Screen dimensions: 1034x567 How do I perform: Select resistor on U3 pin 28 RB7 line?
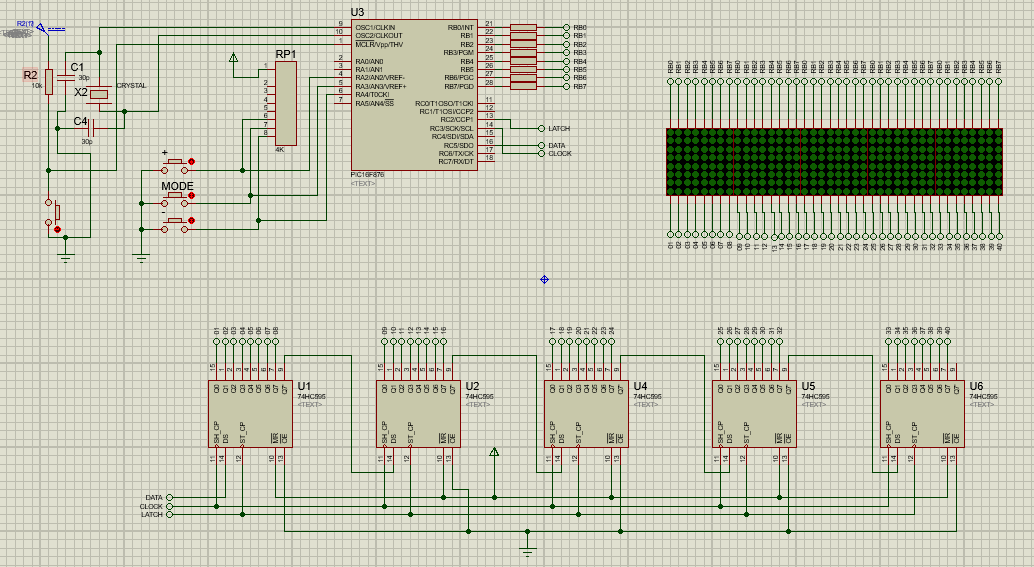coord(524,86)
